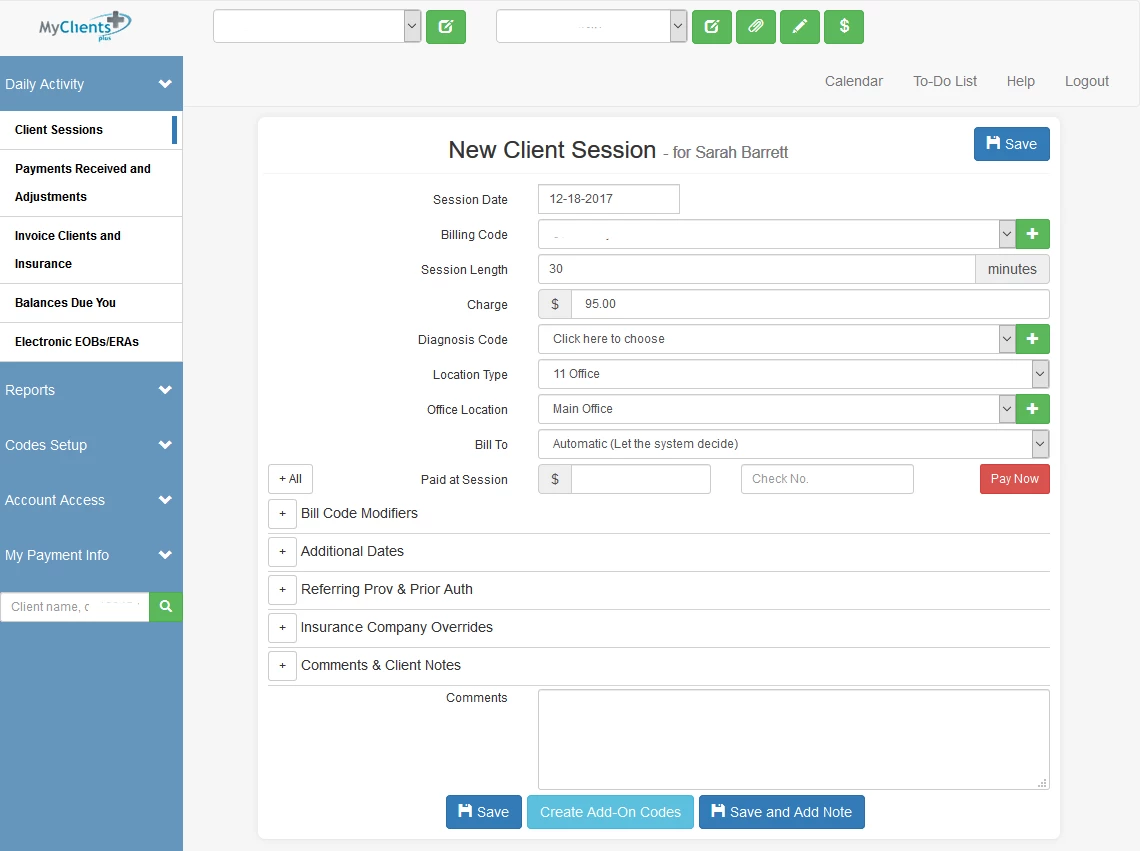Open Electronic EOBs/ERAs
Screen dimensions: 1141x851
pos(91,342)
